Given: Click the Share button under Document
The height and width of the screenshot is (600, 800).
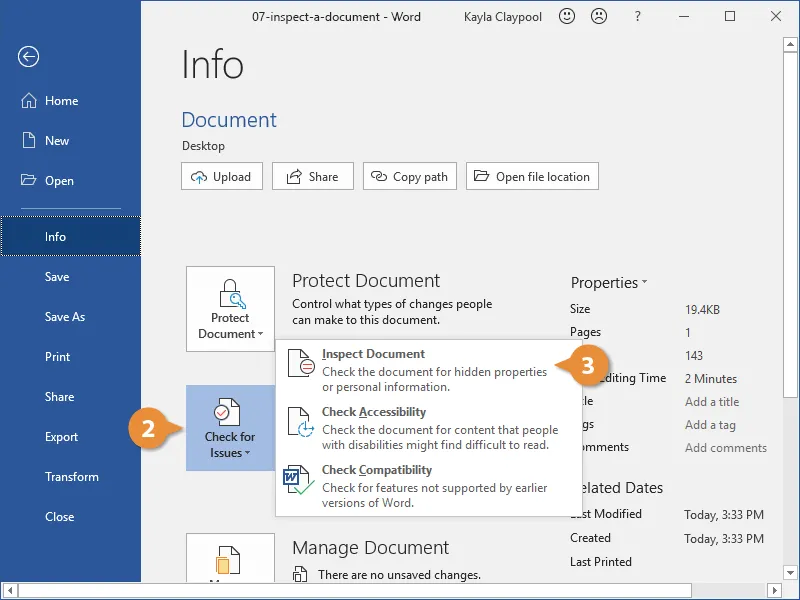Looking at the screenshot, I should coord(312,177).
